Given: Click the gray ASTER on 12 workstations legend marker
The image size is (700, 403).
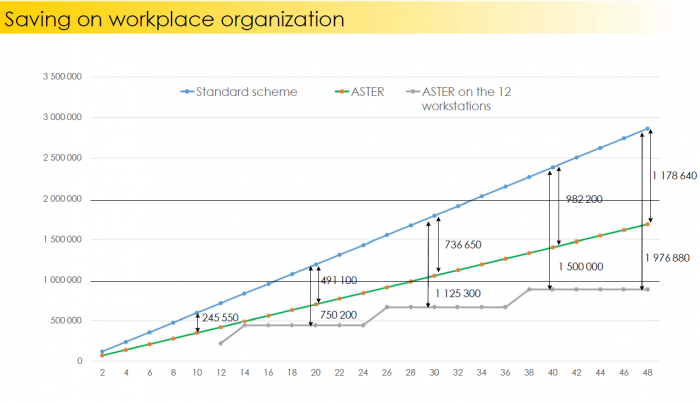Looking at the screenshot, I should tap(413, 92).
